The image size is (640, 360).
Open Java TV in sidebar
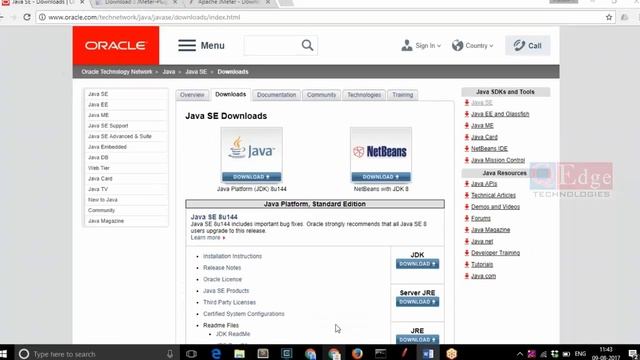tap(98, 189)
